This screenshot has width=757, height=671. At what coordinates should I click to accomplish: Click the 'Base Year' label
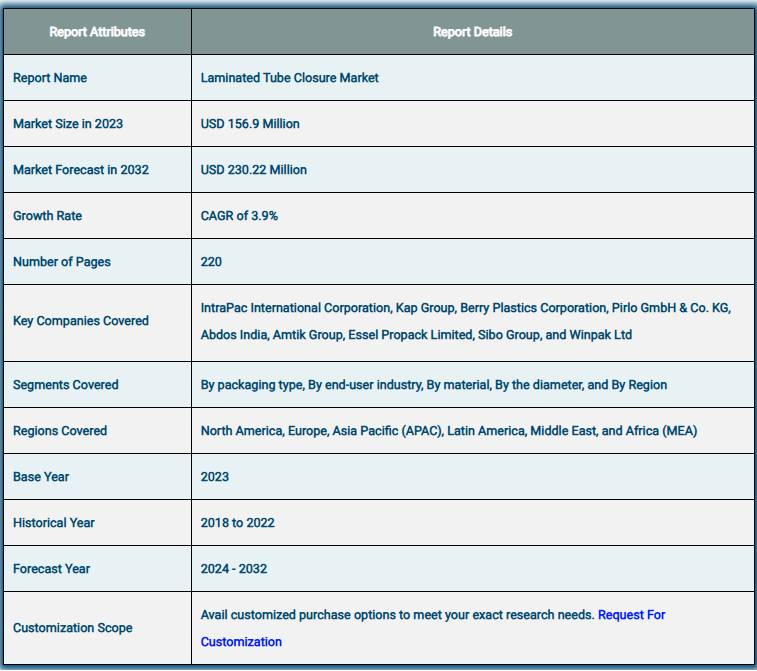pyautogui.click(x=41, y=477)
